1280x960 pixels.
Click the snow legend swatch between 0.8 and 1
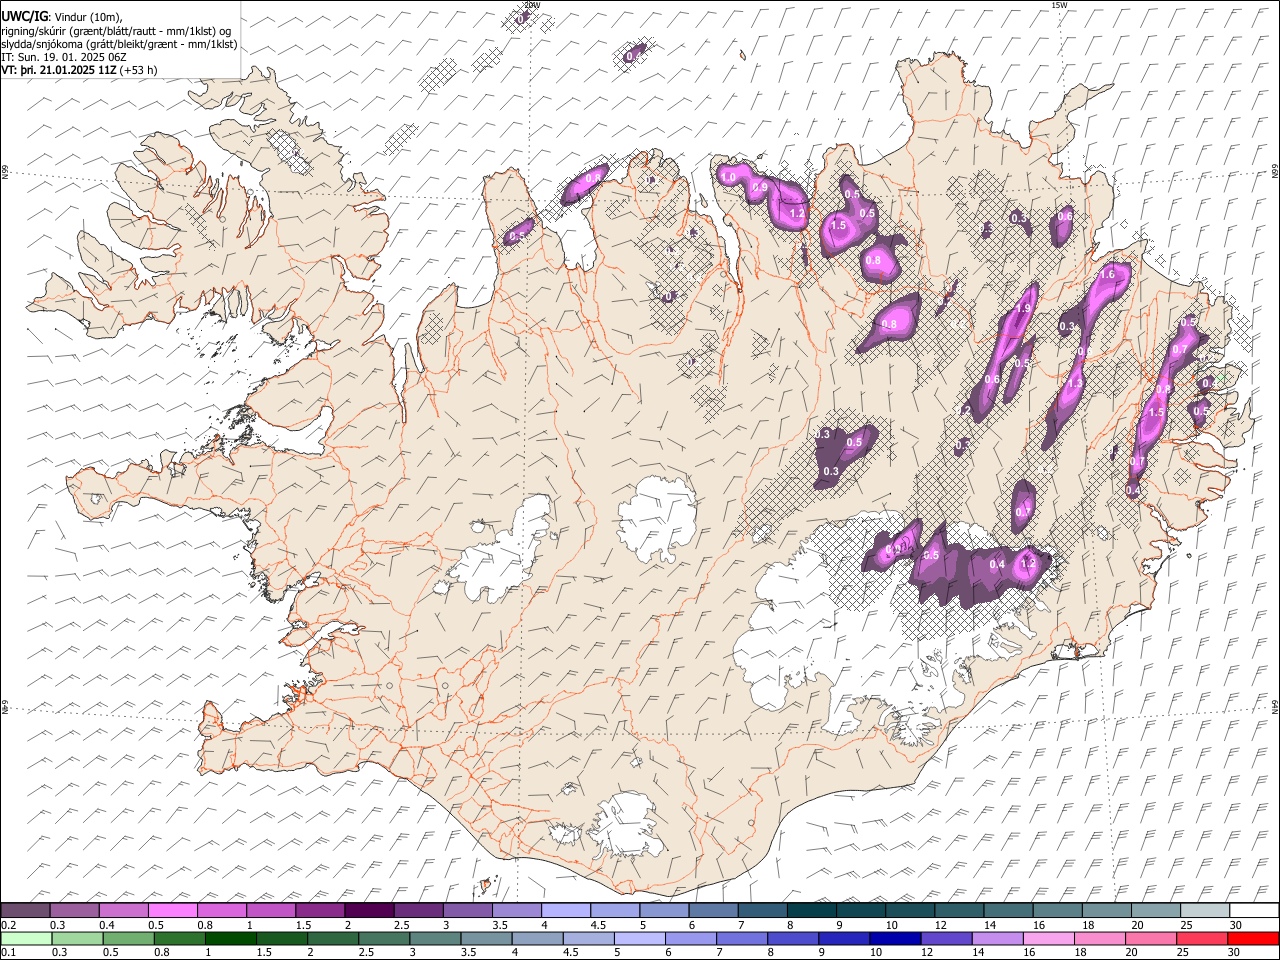click(222, 910)
